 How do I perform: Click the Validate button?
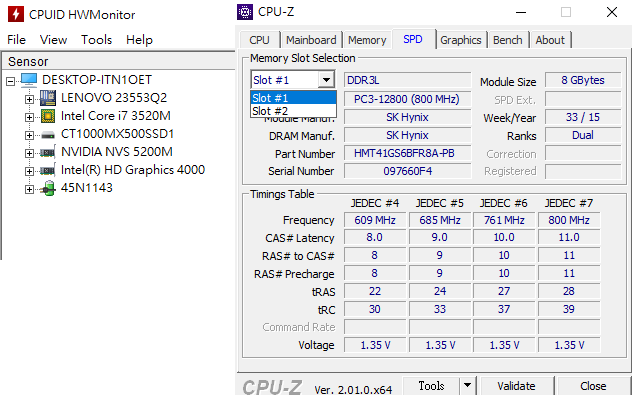point(516,386)
